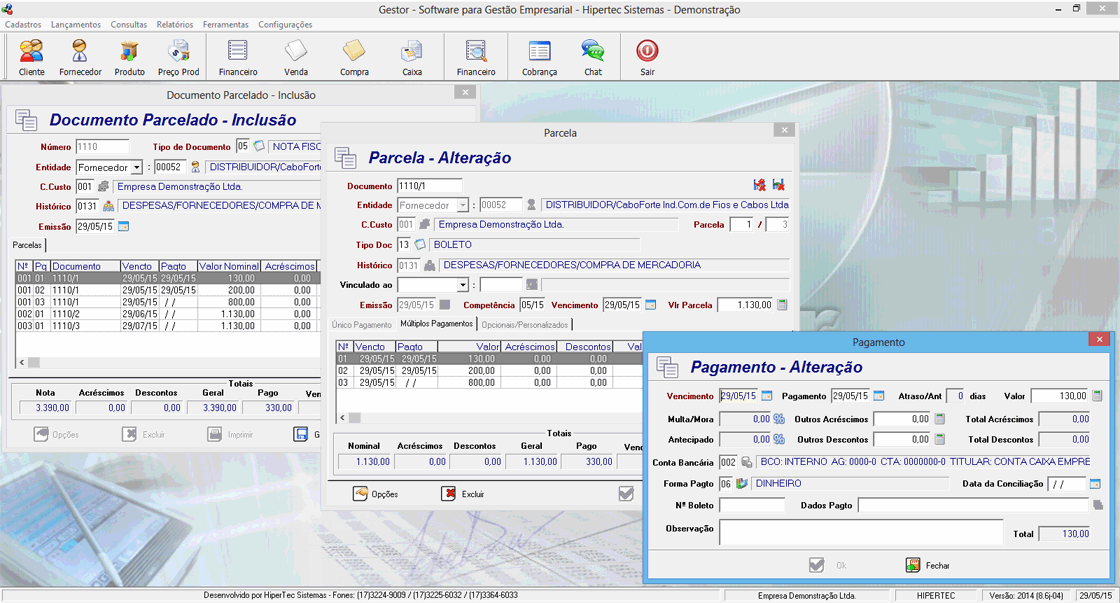The image size is (1120, 603).
Task: Select row 1110/2 in Parcelas grid
Action: pyautogui.click(x=168, y=314)
